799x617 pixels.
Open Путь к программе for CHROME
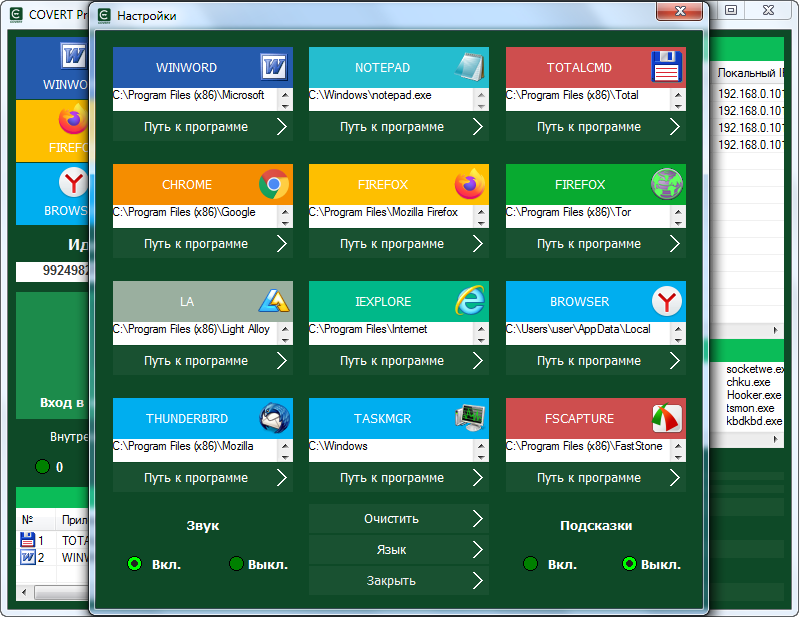point(203,244)
